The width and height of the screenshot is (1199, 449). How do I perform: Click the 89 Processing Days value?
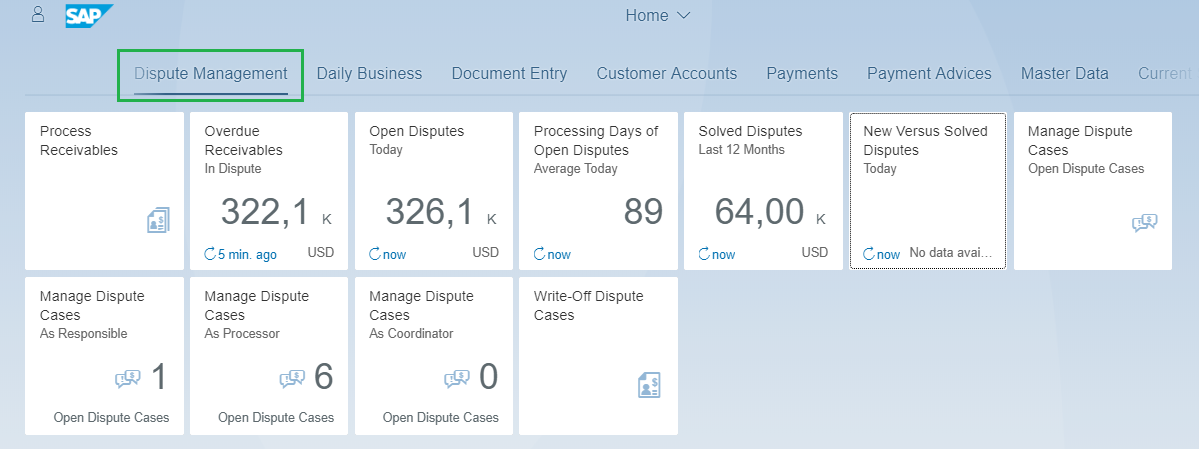643,212
